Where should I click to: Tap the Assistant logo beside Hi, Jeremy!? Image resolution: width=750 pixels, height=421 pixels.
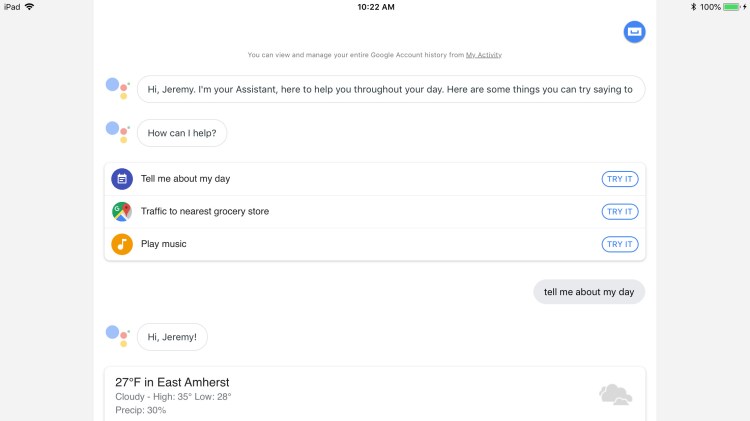tap(118, 336)
